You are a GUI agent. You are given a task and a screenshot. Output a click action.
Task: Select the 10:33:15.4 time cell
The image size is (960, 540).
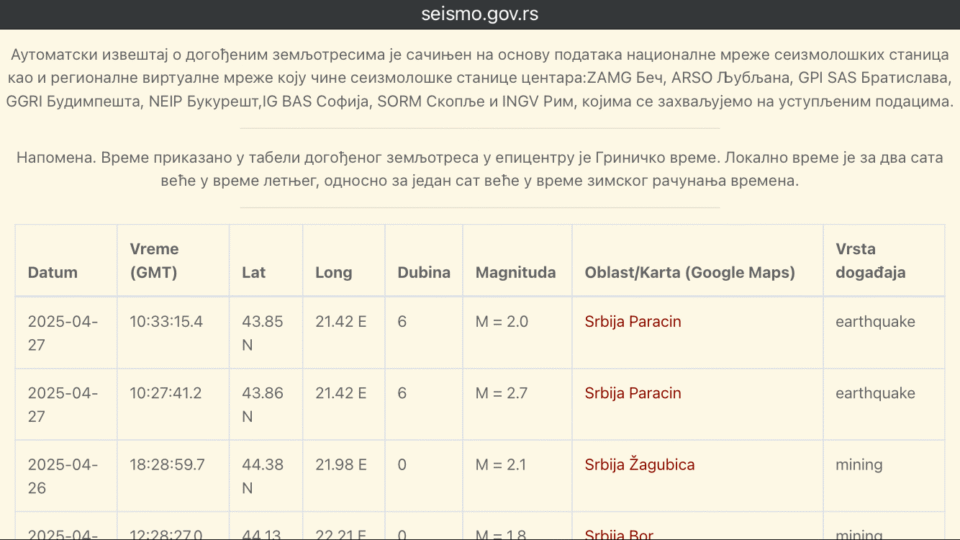click(166, 322)
